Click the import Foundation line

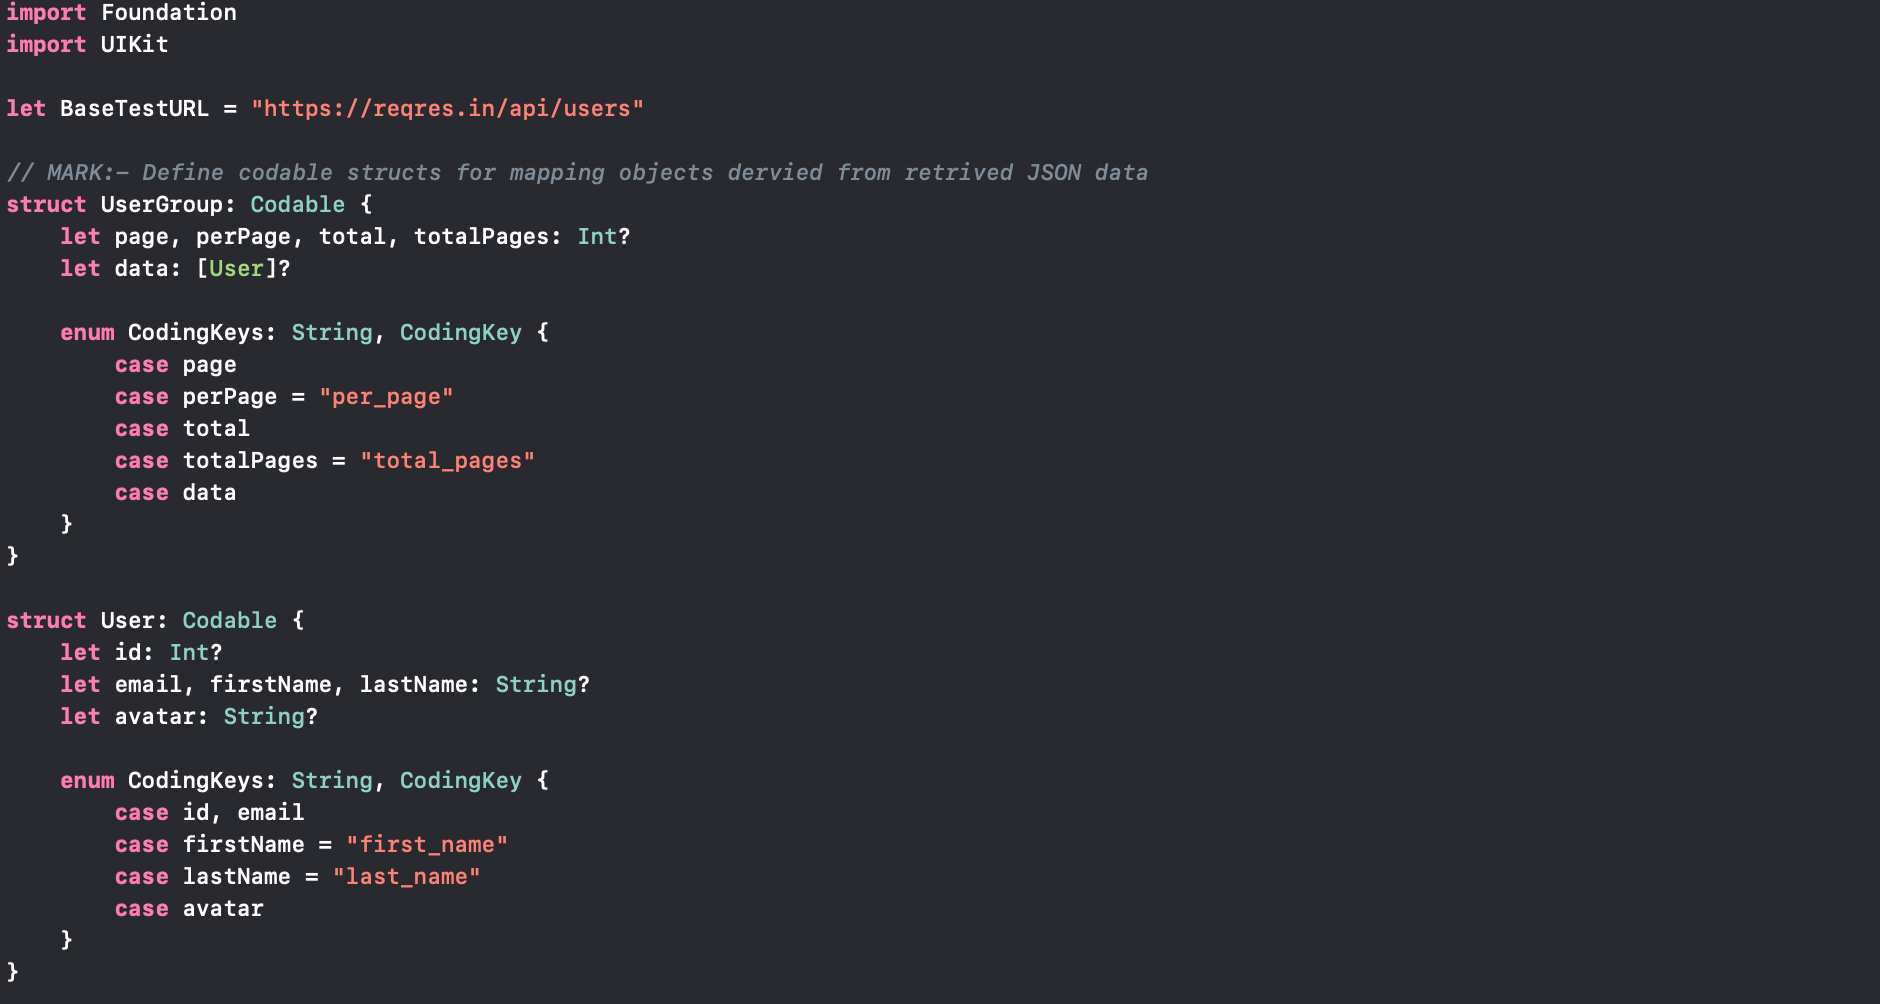coord(121,12)
